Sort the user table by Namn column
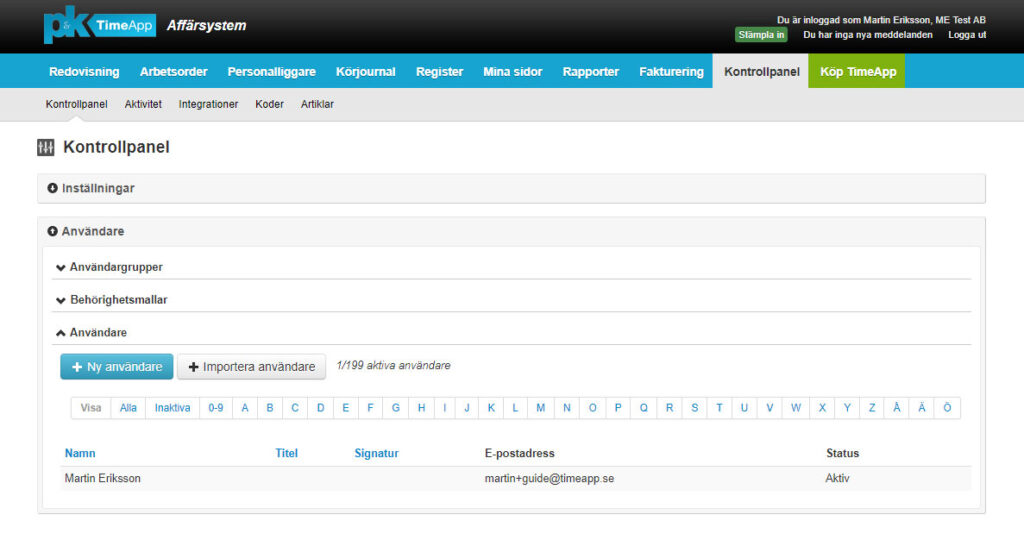This screenshot has width=1024, height=546. (80, 453)
